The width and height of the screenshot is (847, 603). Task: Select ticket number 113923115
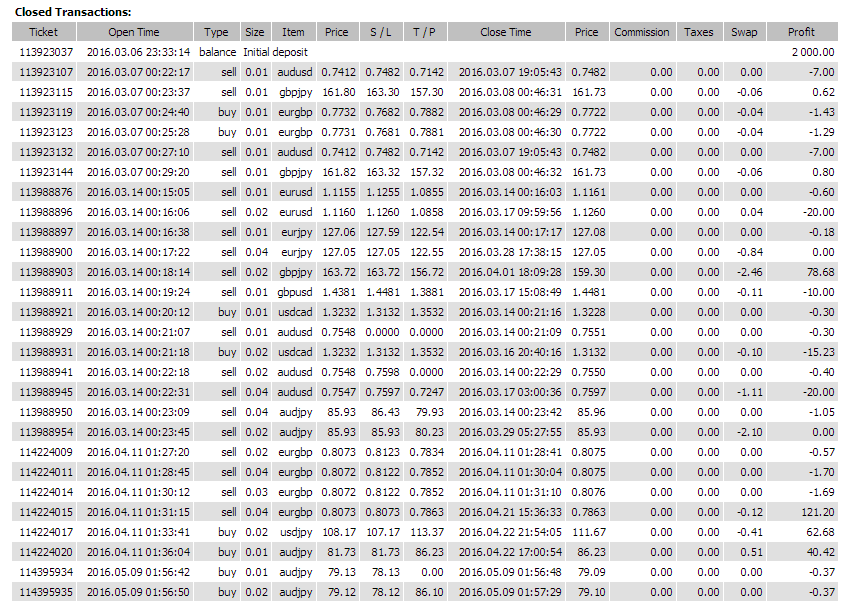[x=46, y=92]
